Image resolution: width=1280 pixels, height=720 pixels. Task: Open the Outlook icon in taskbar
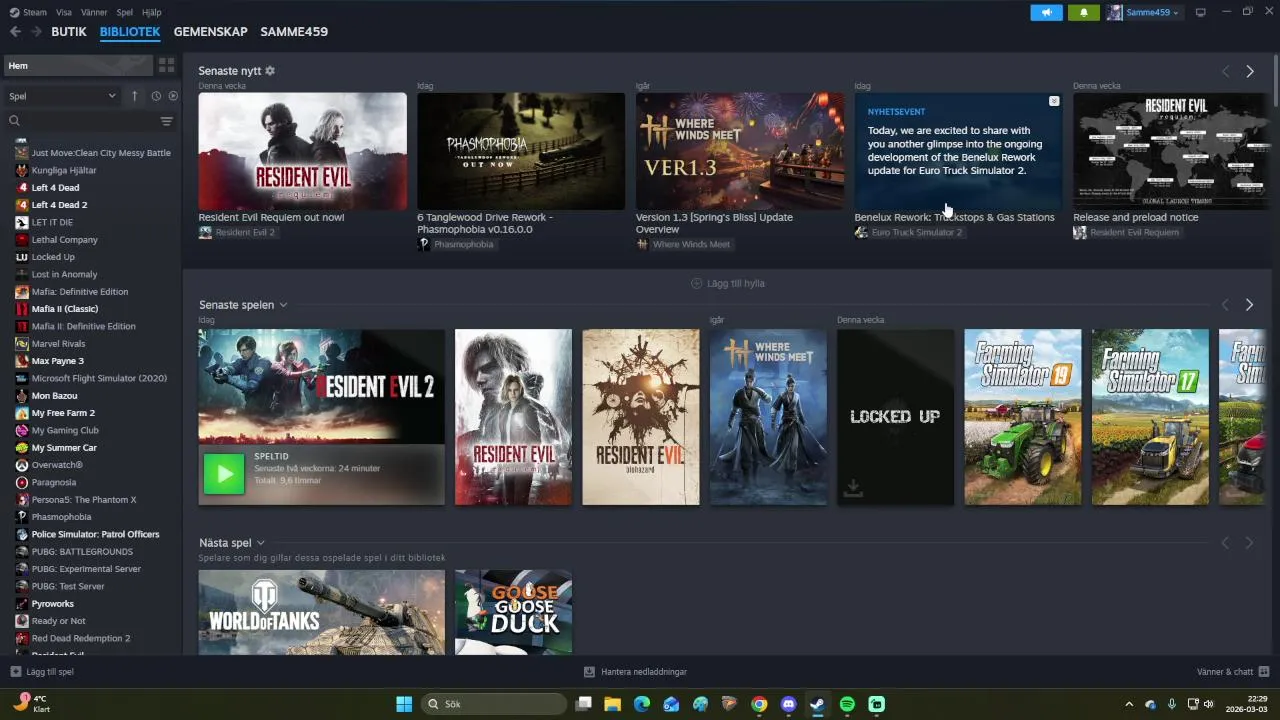[671, 704]
